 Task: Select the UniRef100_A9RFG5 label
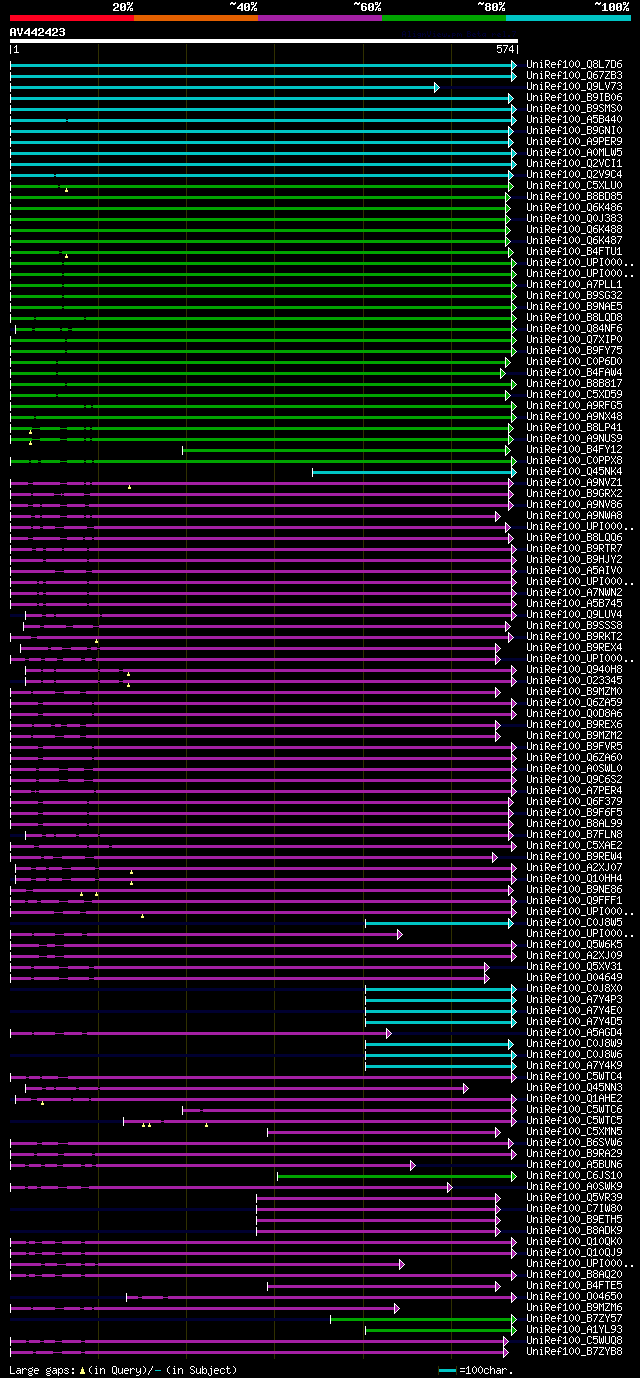click(574, 406)
